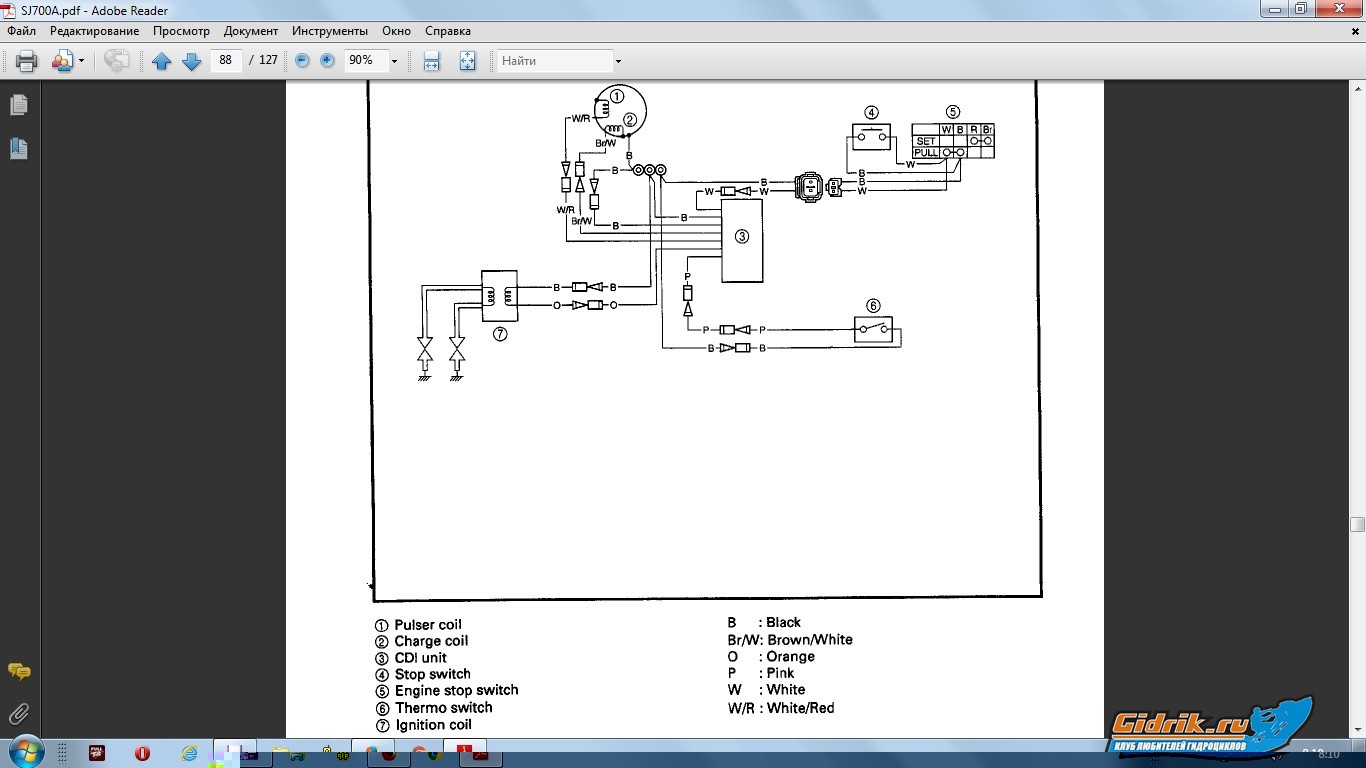1366x768 pixels.
Task: Expand the Найти search options dropdown
Action: point(618,61)
